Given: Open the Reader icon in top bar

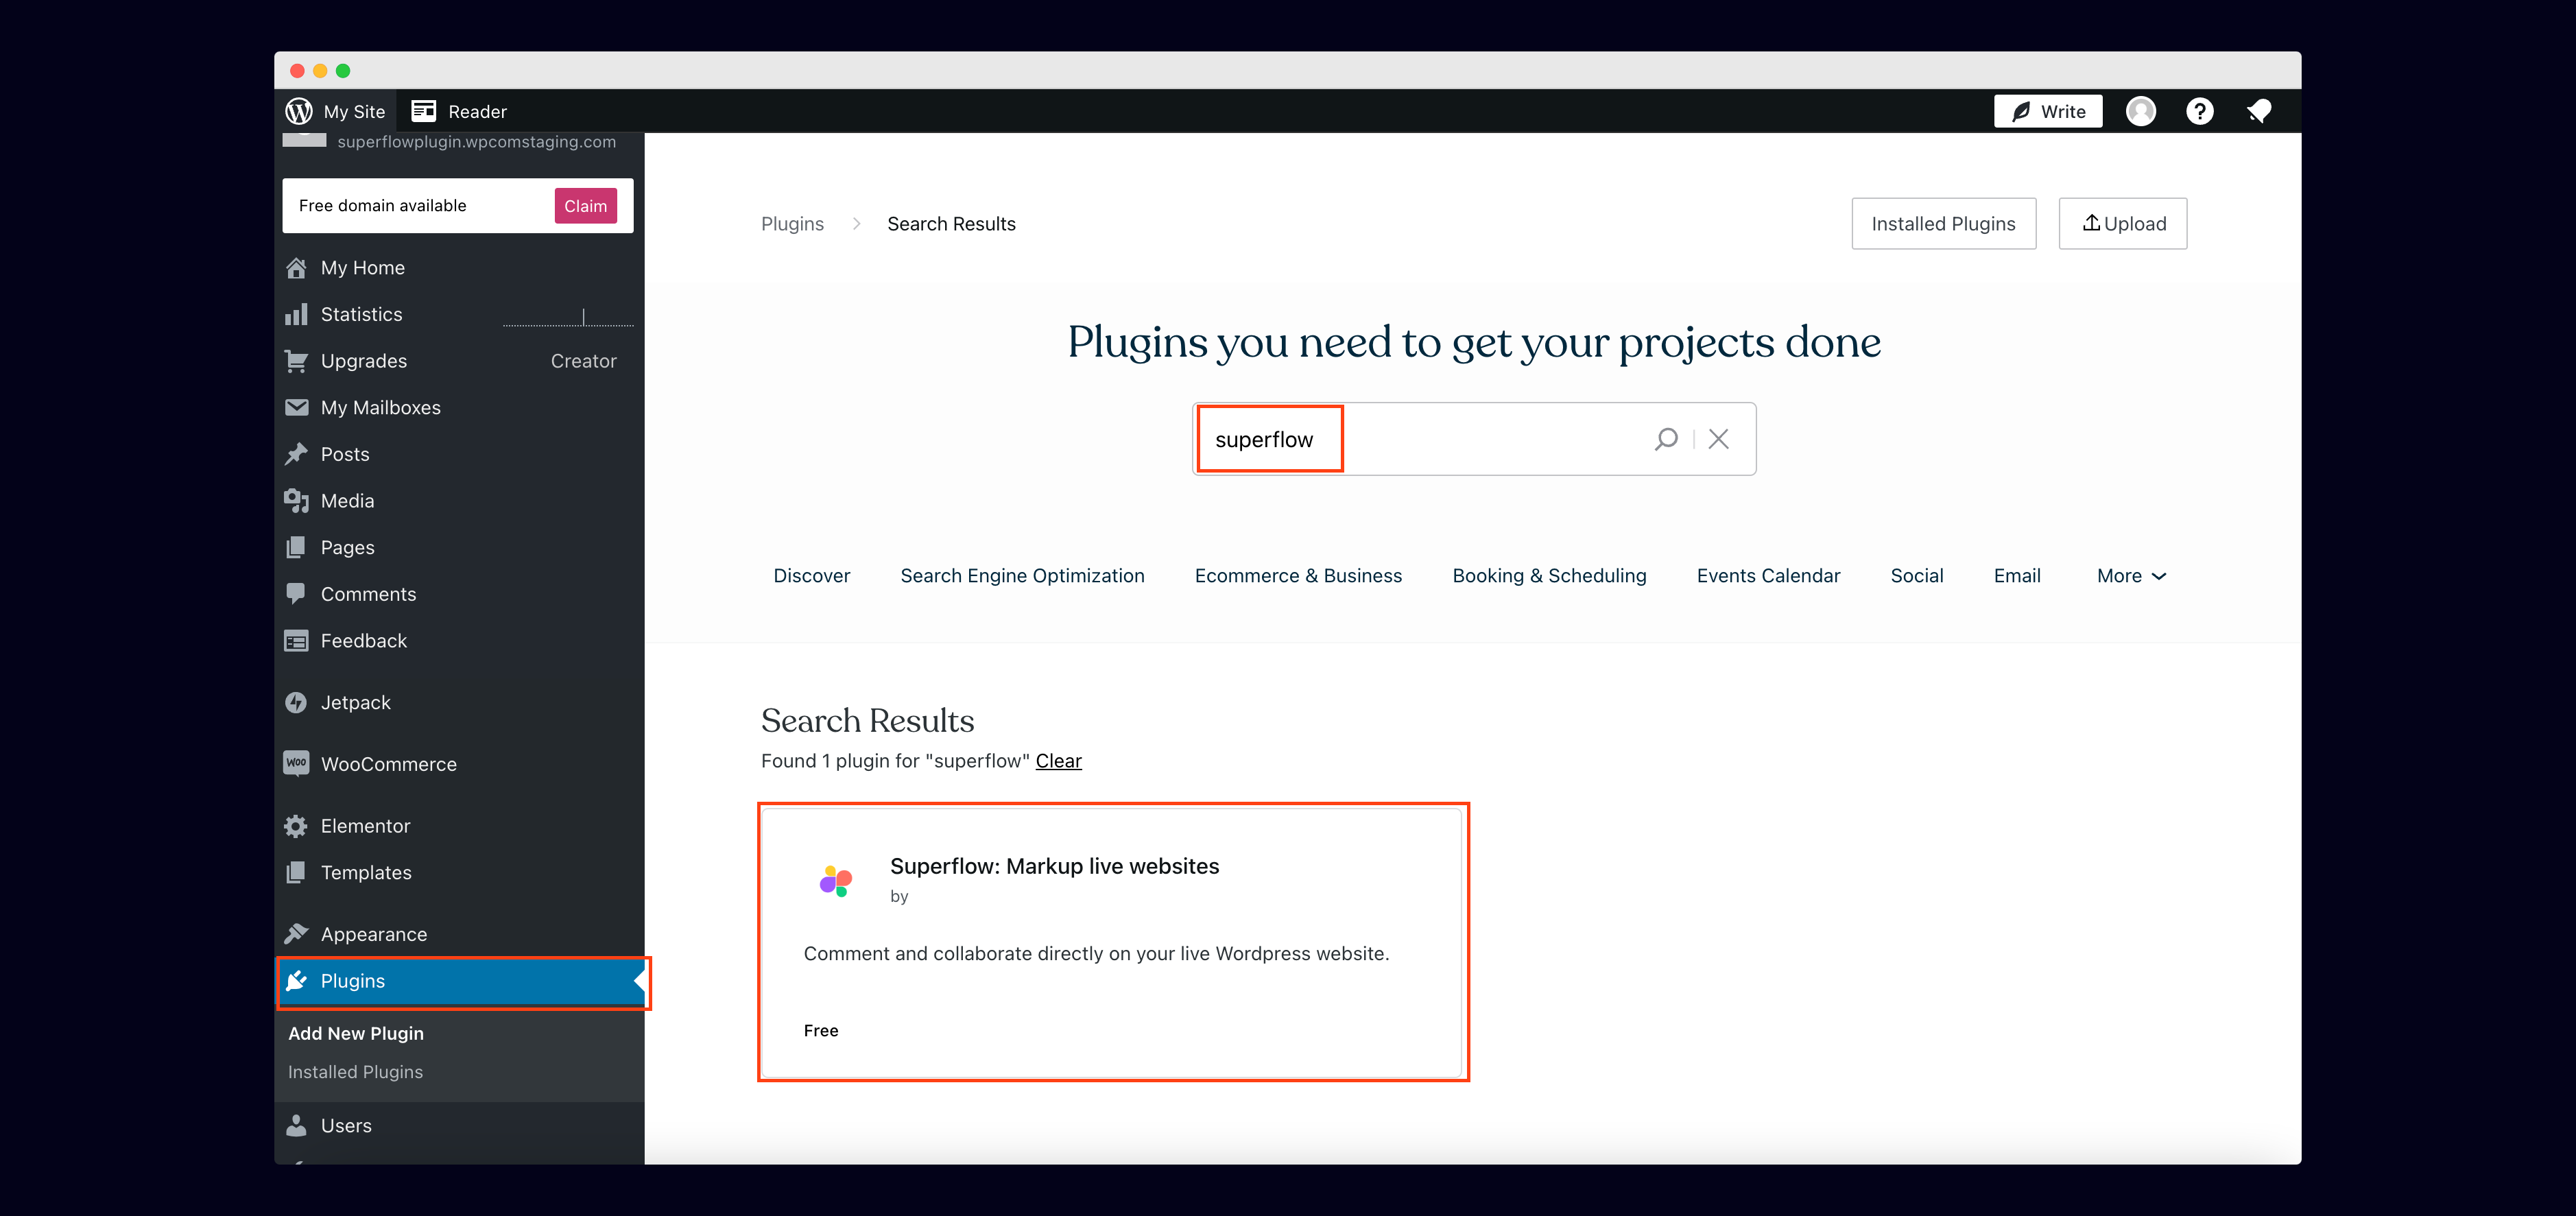Looking at the screenshot, I should [423, 111].
